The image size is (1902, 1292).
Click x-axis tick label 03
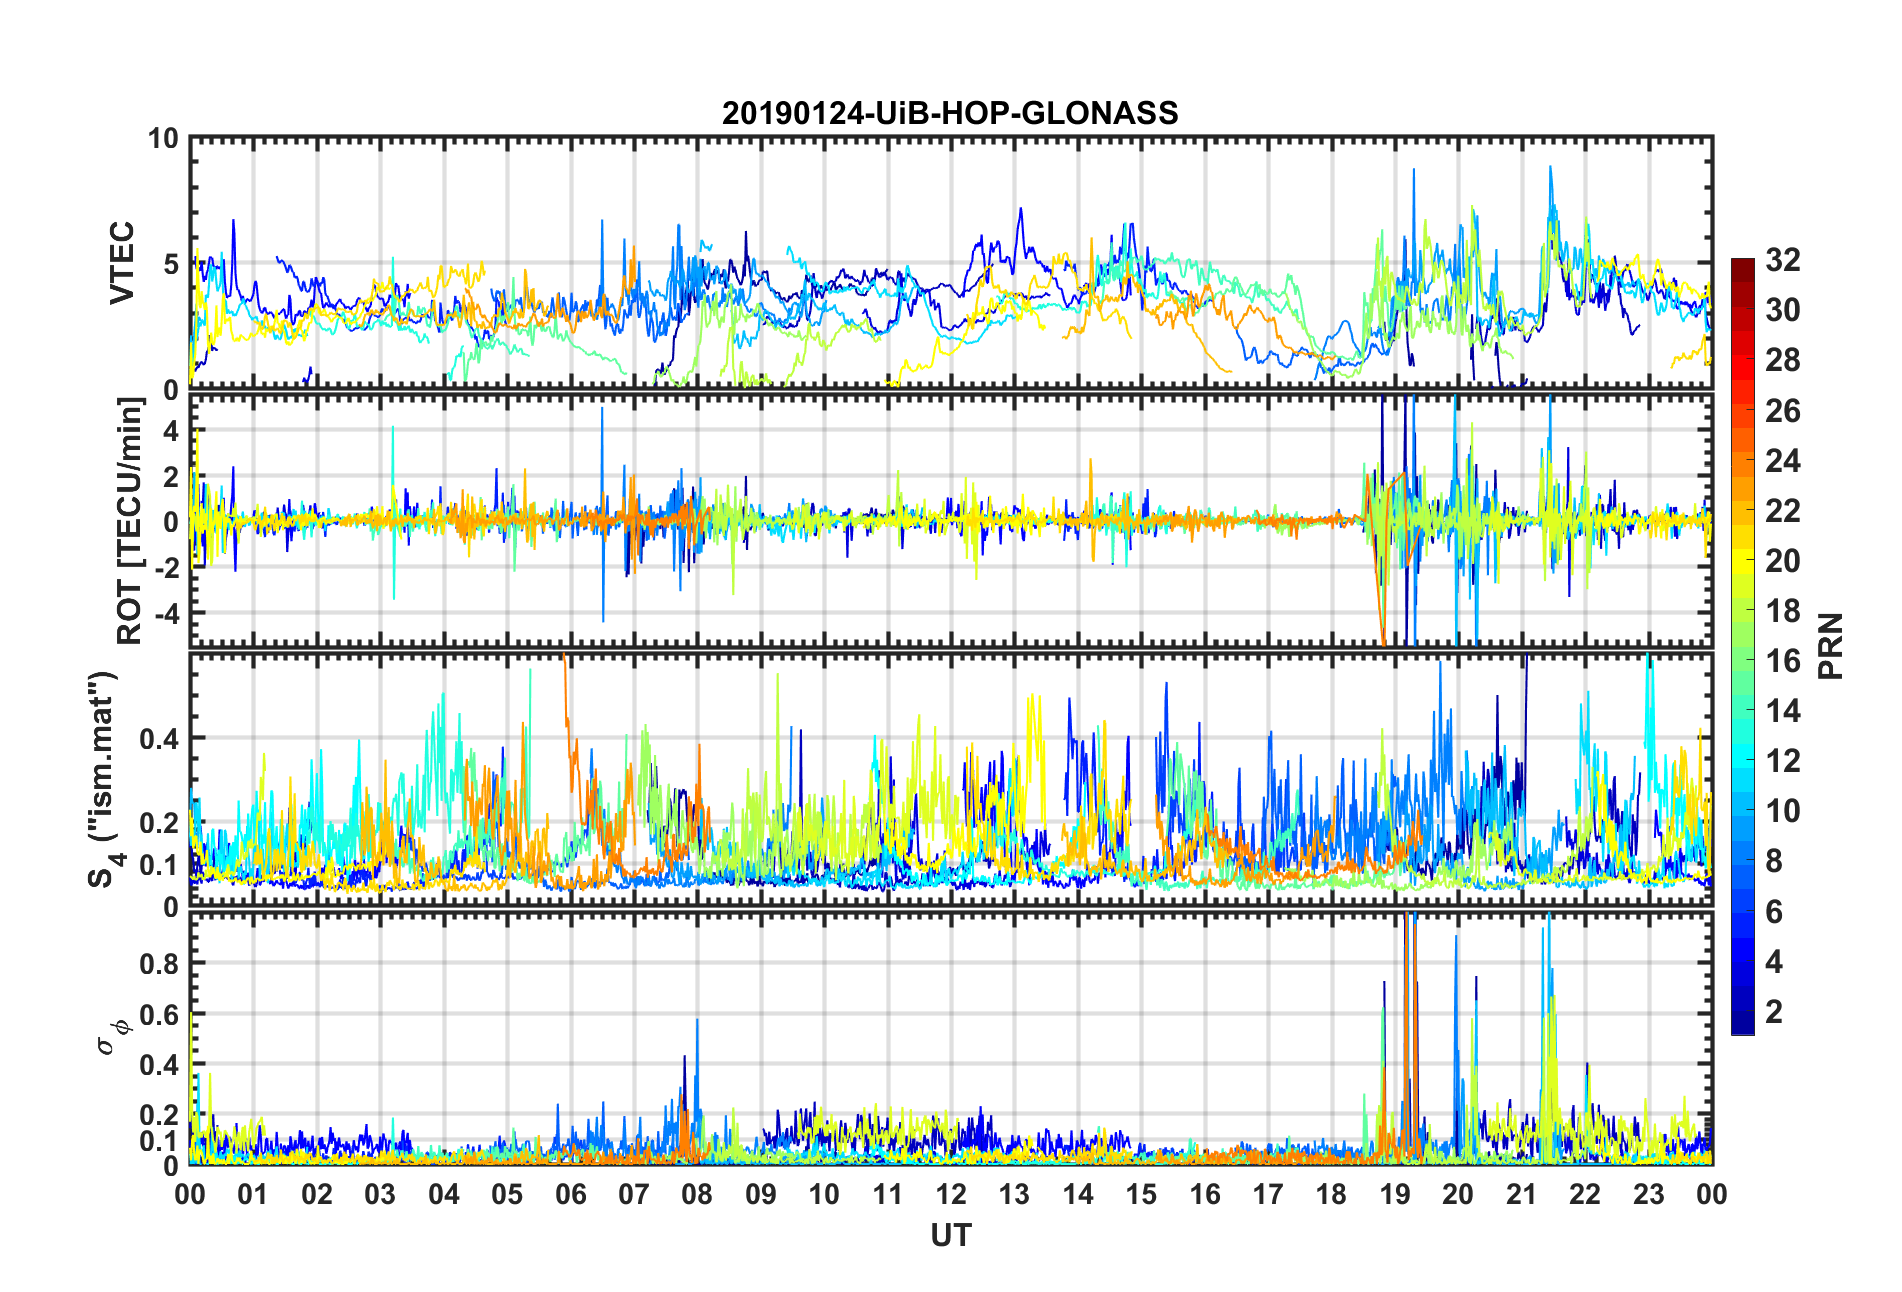(380, 1194)
